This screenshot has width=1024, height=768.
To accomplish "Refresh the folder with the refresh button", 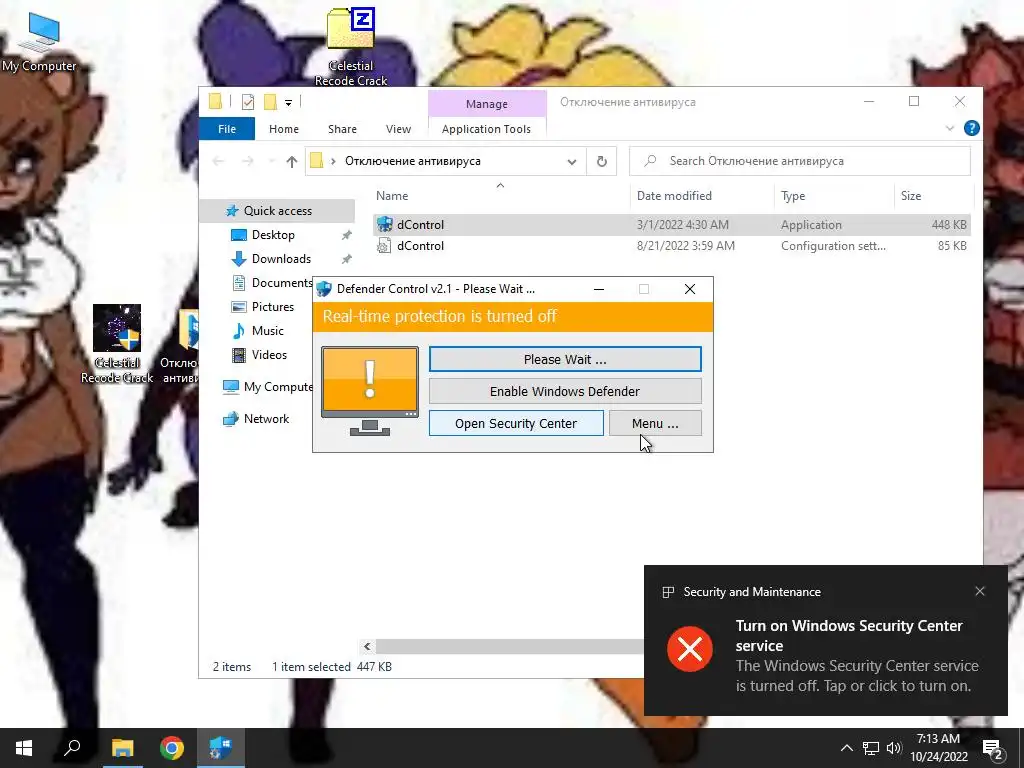I will tap(601, 161).
